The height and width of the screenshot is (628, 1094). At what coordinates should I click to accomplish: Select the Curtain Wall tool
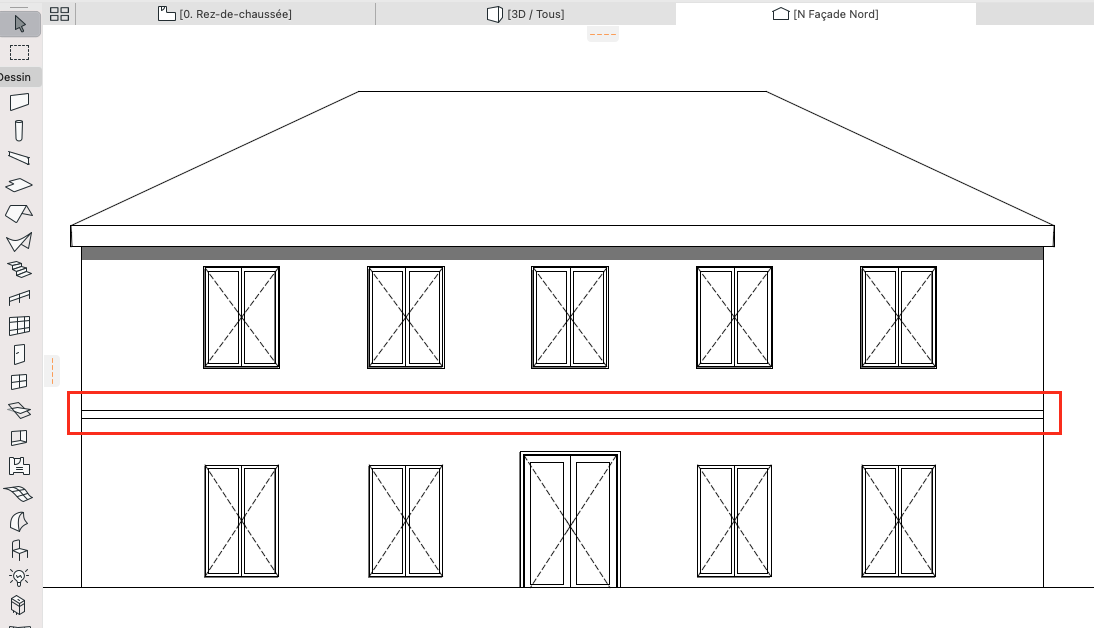[20, 325]
